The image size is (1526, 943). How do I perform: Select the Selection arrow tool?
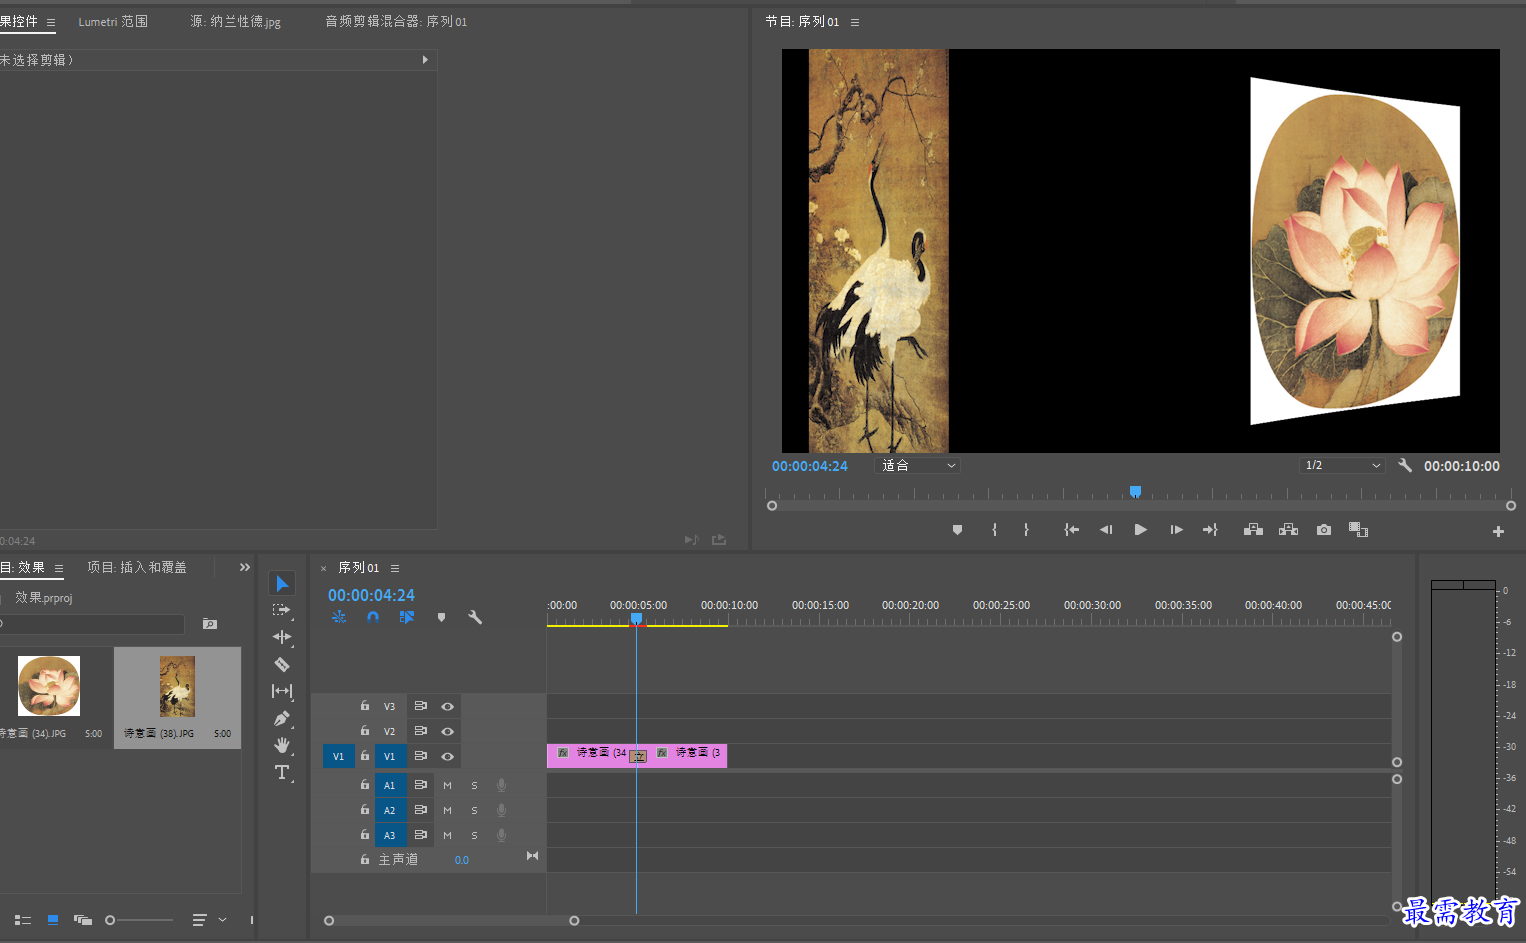pos(282,584)
